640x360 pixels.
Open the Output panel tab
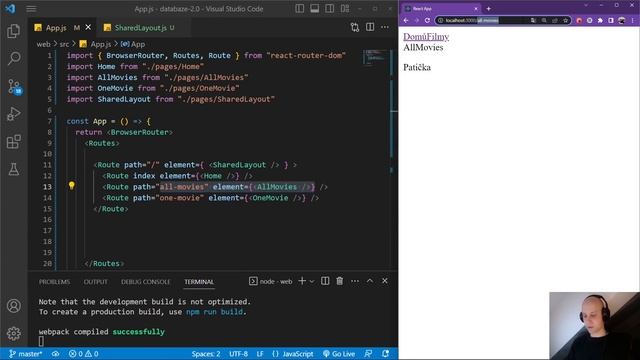coord(96,282)
